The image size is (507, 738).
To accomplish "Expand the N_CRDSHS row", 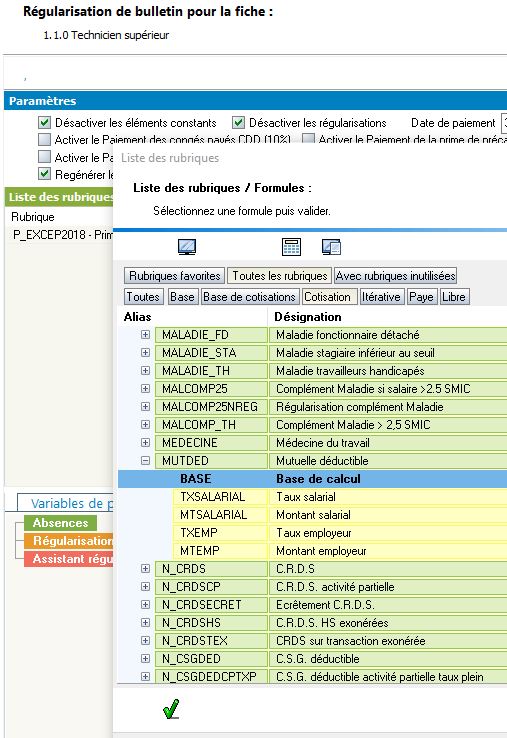I will pyautogui.click(x=145, y=623).
